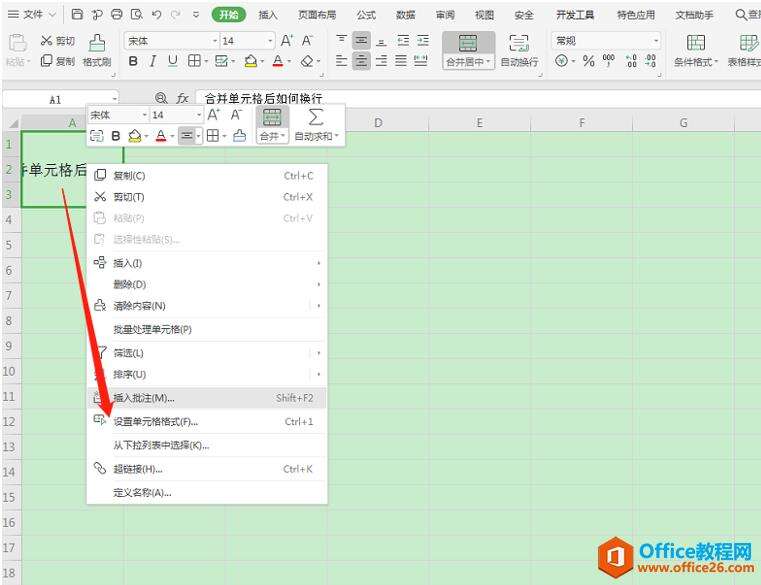Toggle underline formatting in the ribbon

click(x=172, y=61)
